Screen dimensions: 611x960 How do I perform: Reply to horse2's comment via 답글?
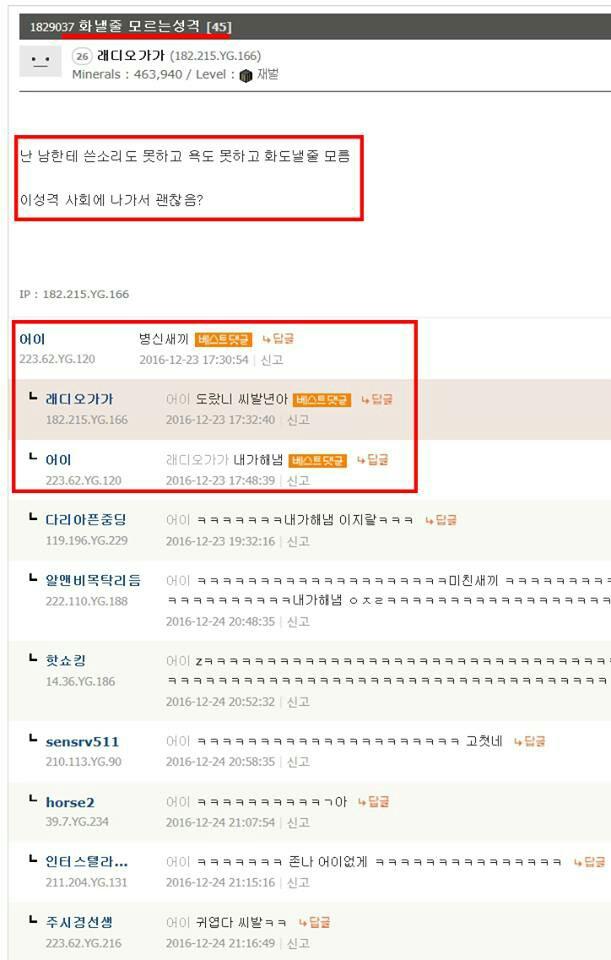tap(373, 802)
